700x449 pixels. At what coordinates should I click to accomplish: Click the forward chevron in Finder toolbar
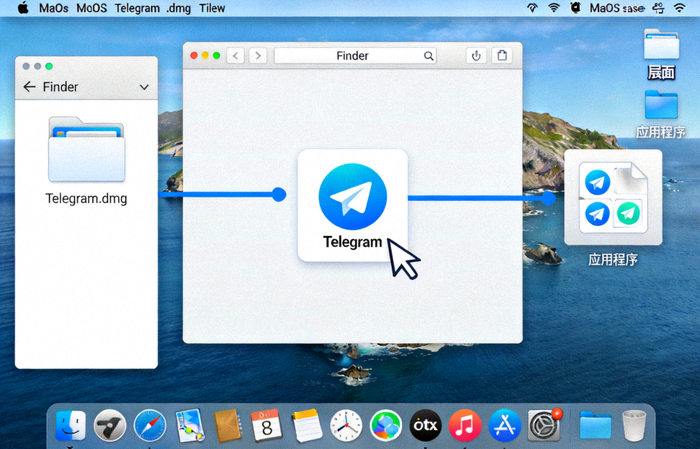coord(258,56)
